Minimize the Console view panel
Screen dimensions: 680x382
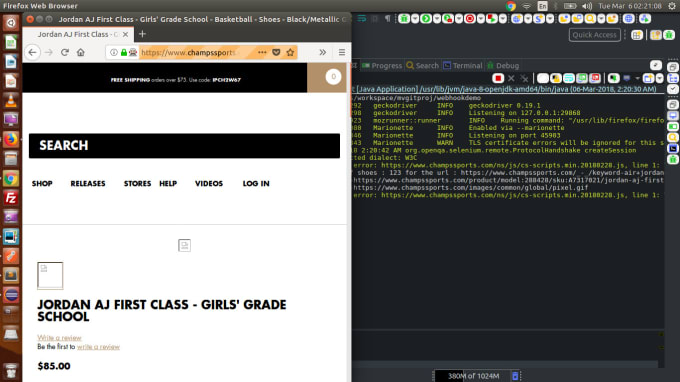pos(656,65)
